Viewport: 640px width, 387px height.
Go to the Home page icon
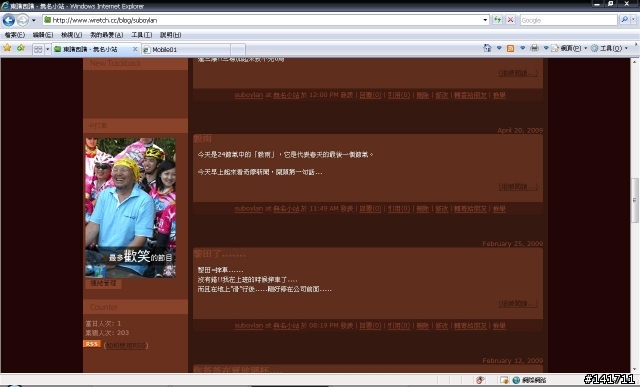[487, 48]
